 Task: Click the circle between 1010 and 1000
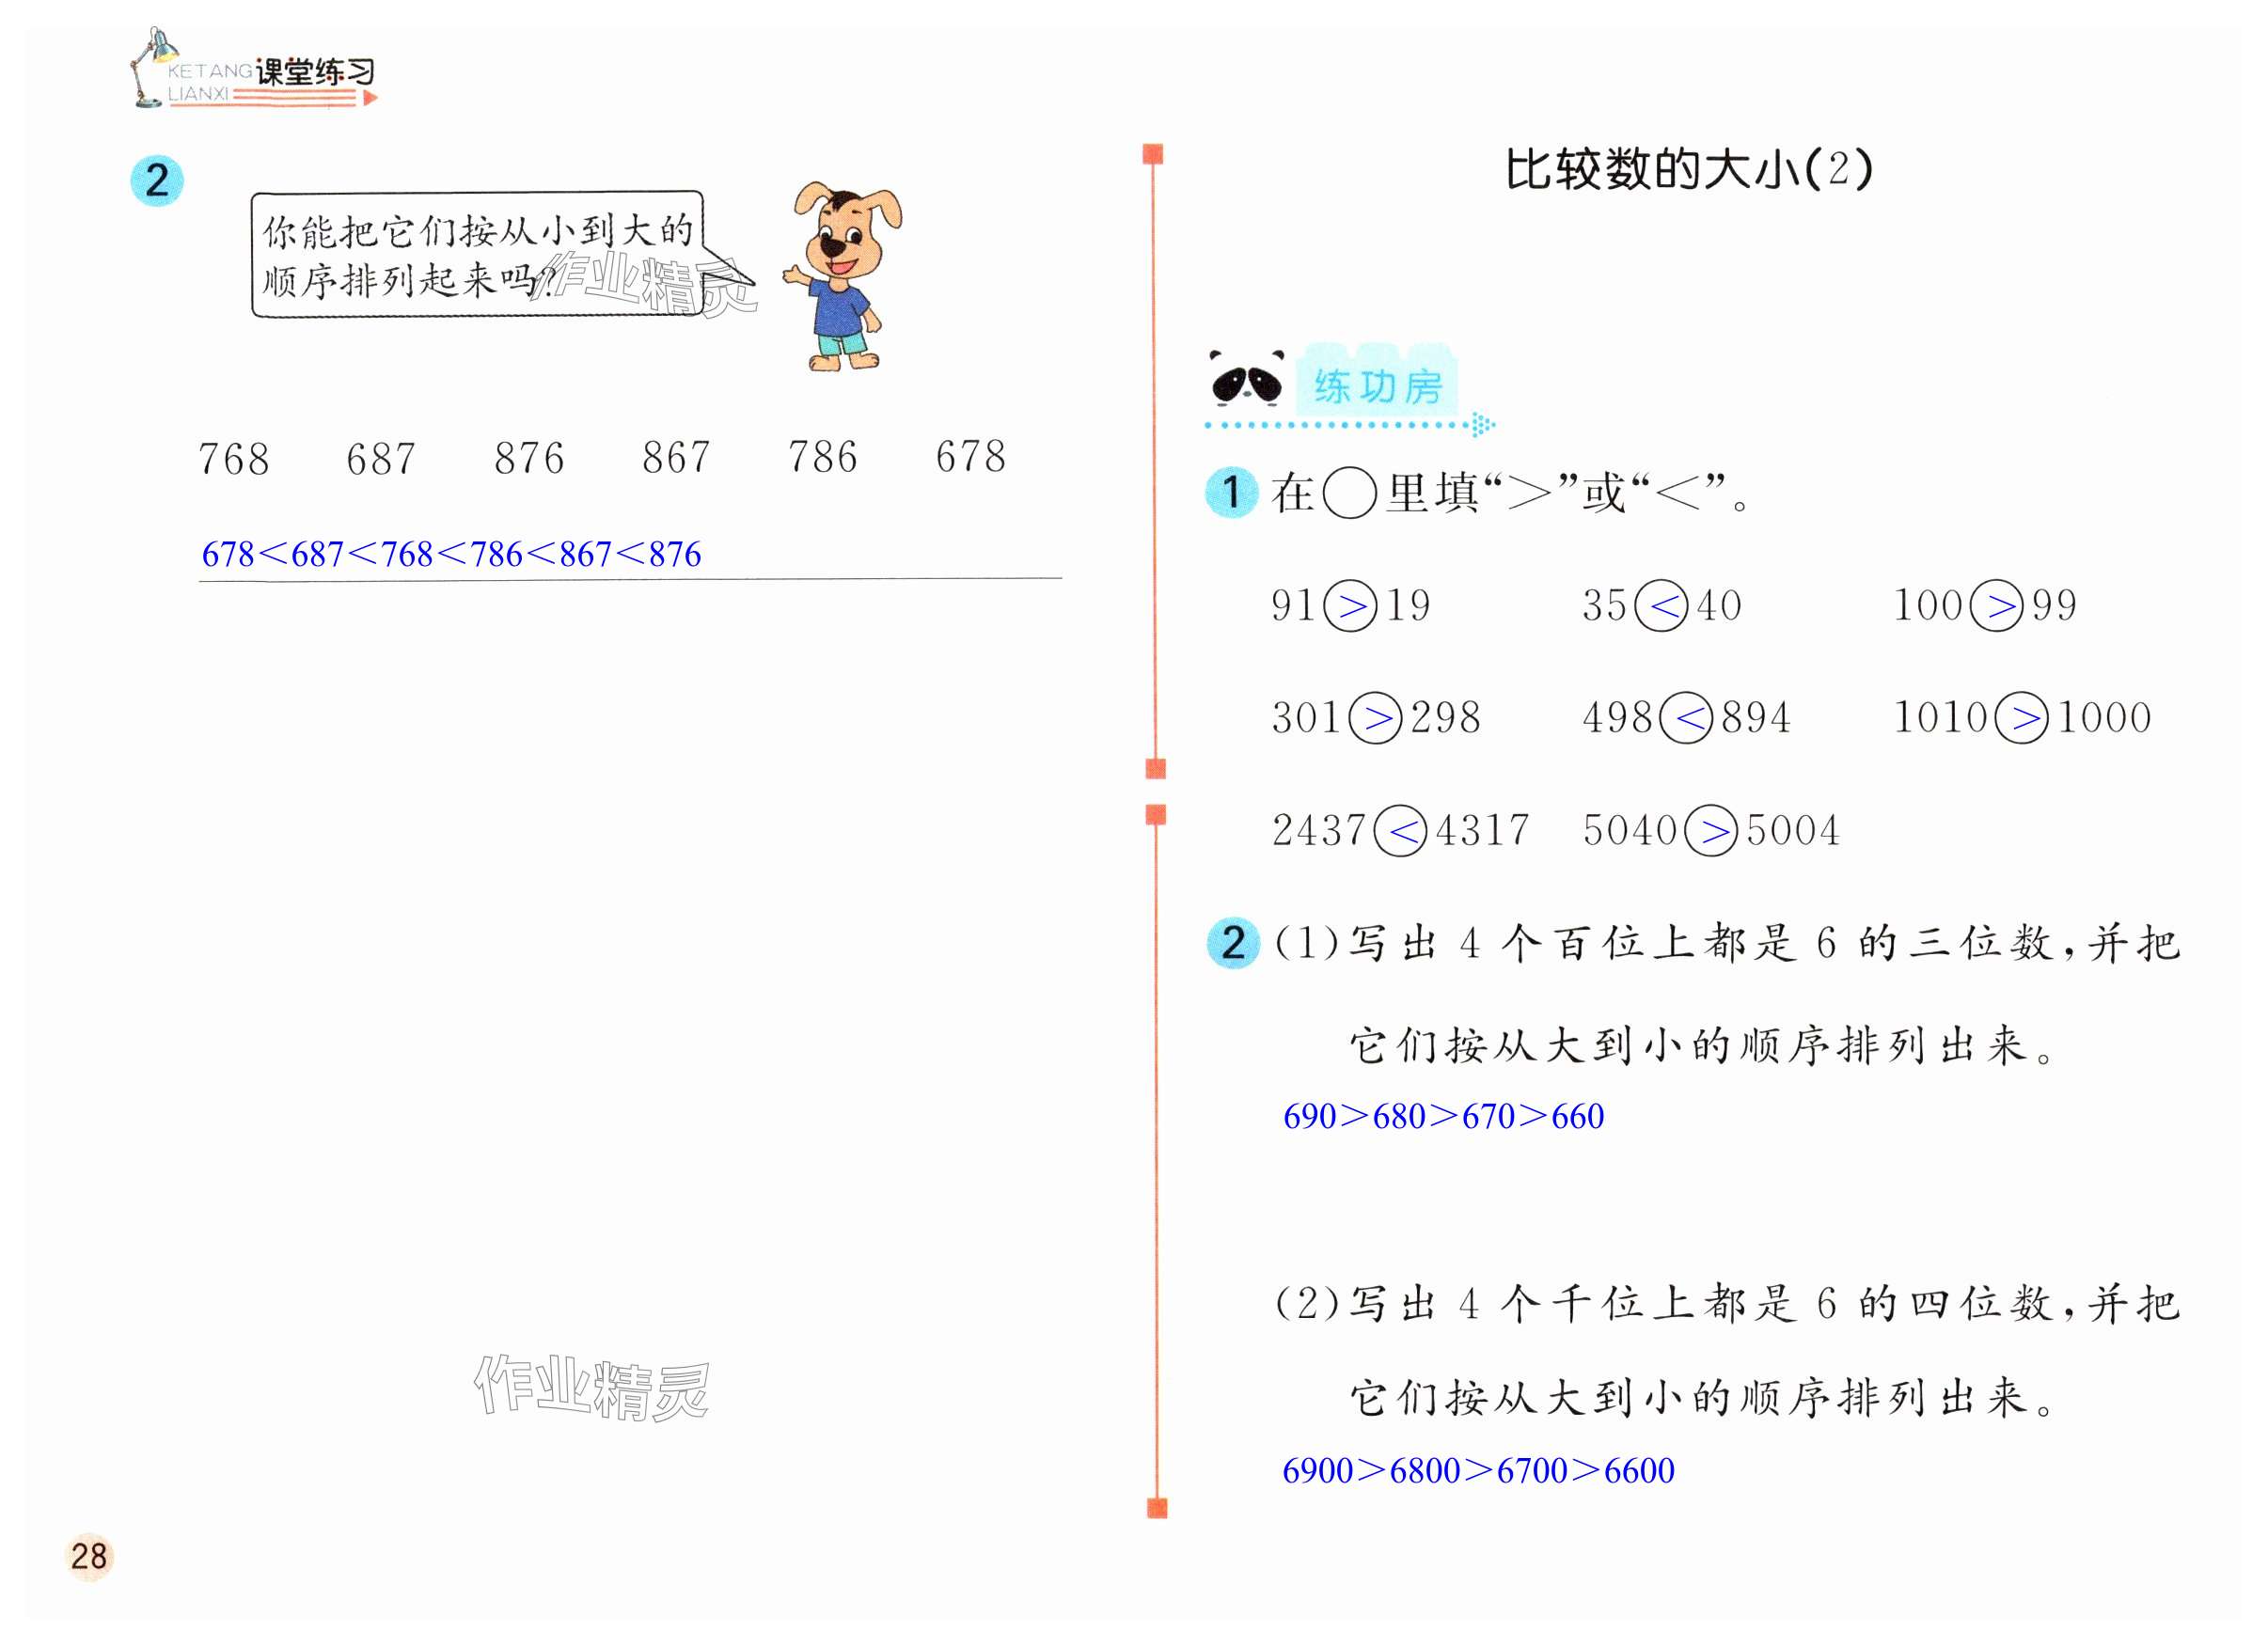(2021, 718)
